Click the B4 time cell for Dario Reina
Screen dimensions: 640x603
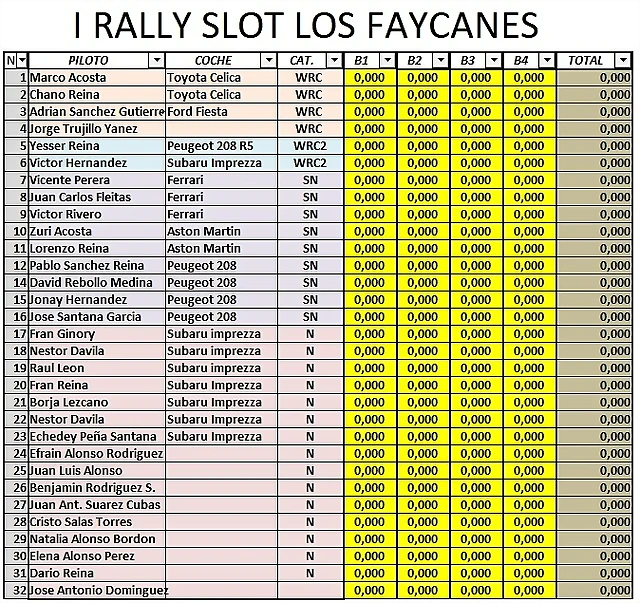click(529, 573)
